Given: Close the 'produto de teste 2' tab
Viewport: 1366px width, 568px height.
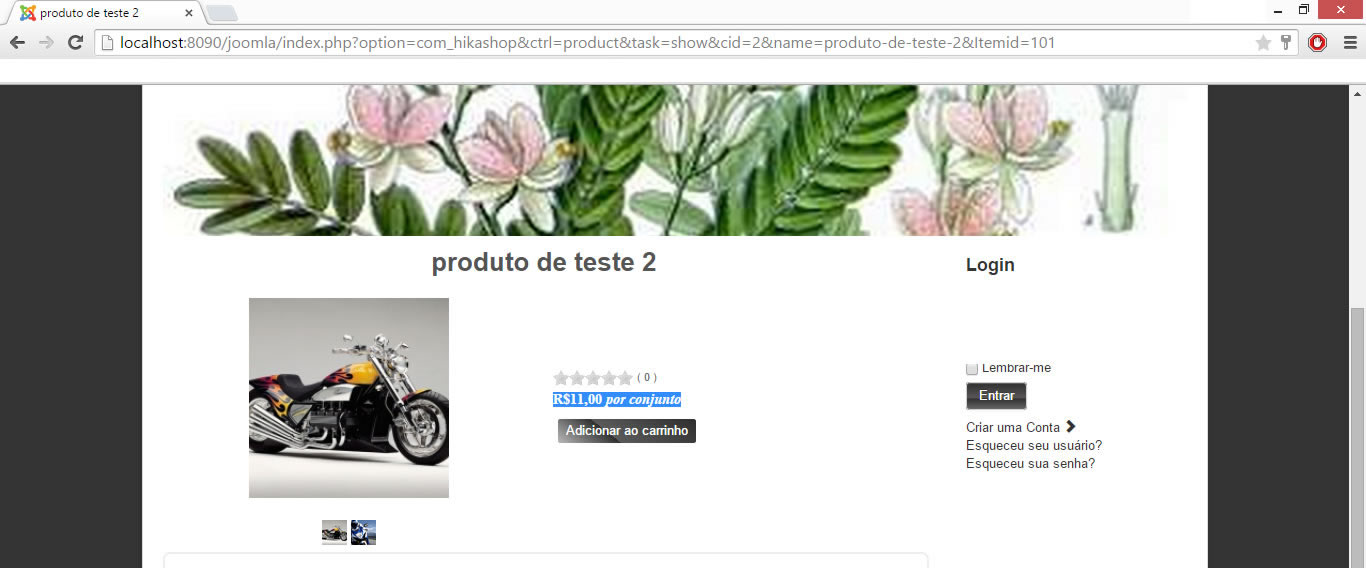Looking at the screenshot, I should coord(189,13).
